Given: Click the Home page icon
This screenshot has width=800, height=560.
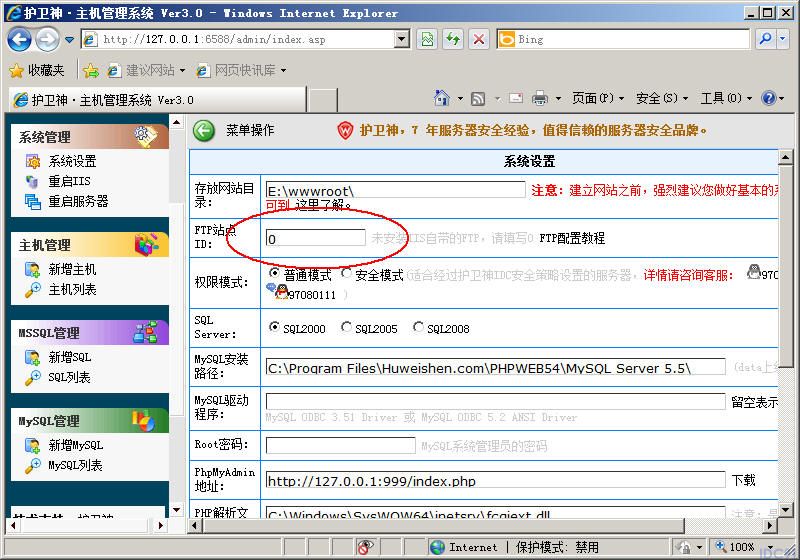Looking at the screenshot, I should coord(442,97).
